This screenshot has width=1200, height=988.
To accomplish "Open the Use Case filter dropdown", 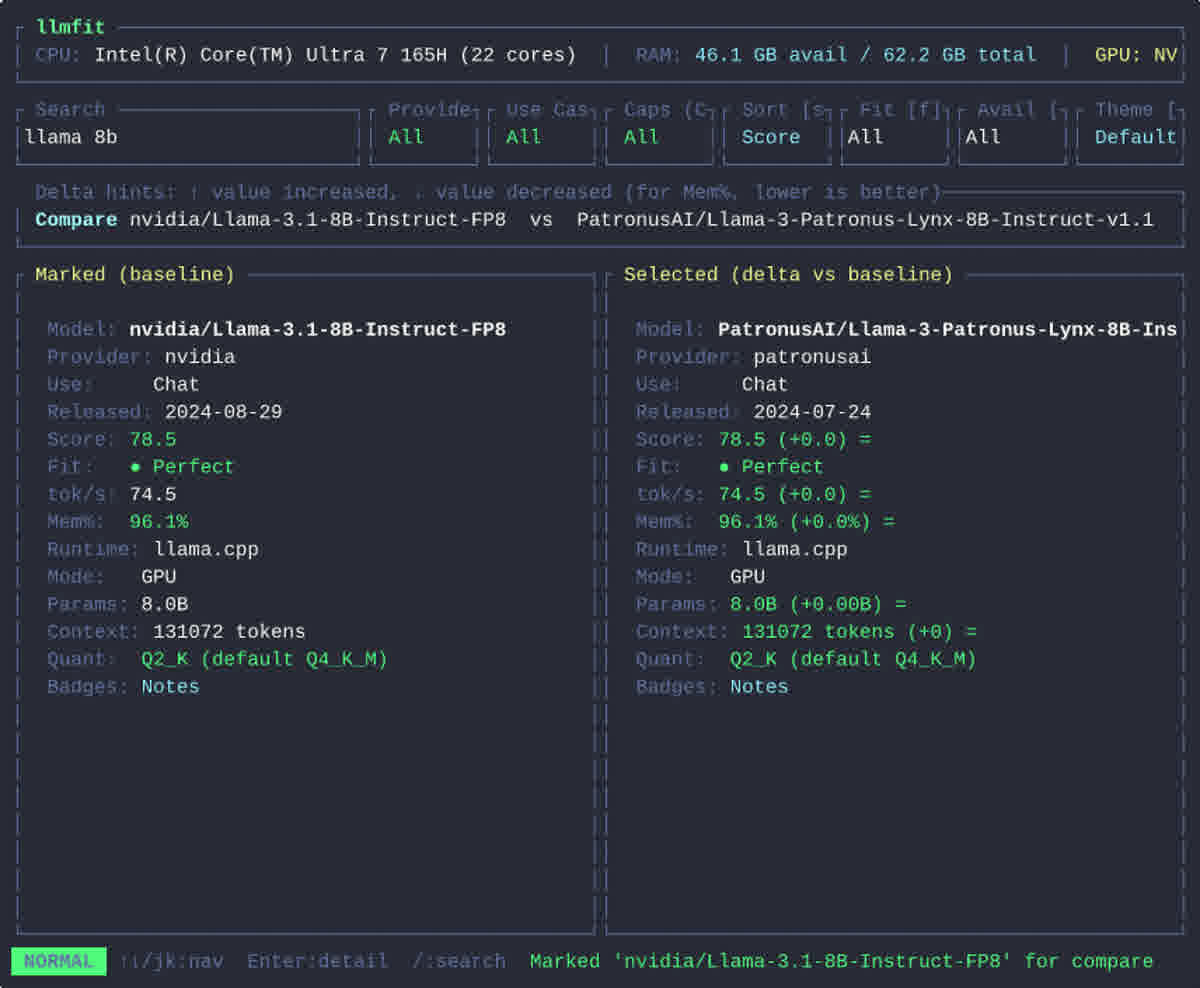I will tap(542, 137).
